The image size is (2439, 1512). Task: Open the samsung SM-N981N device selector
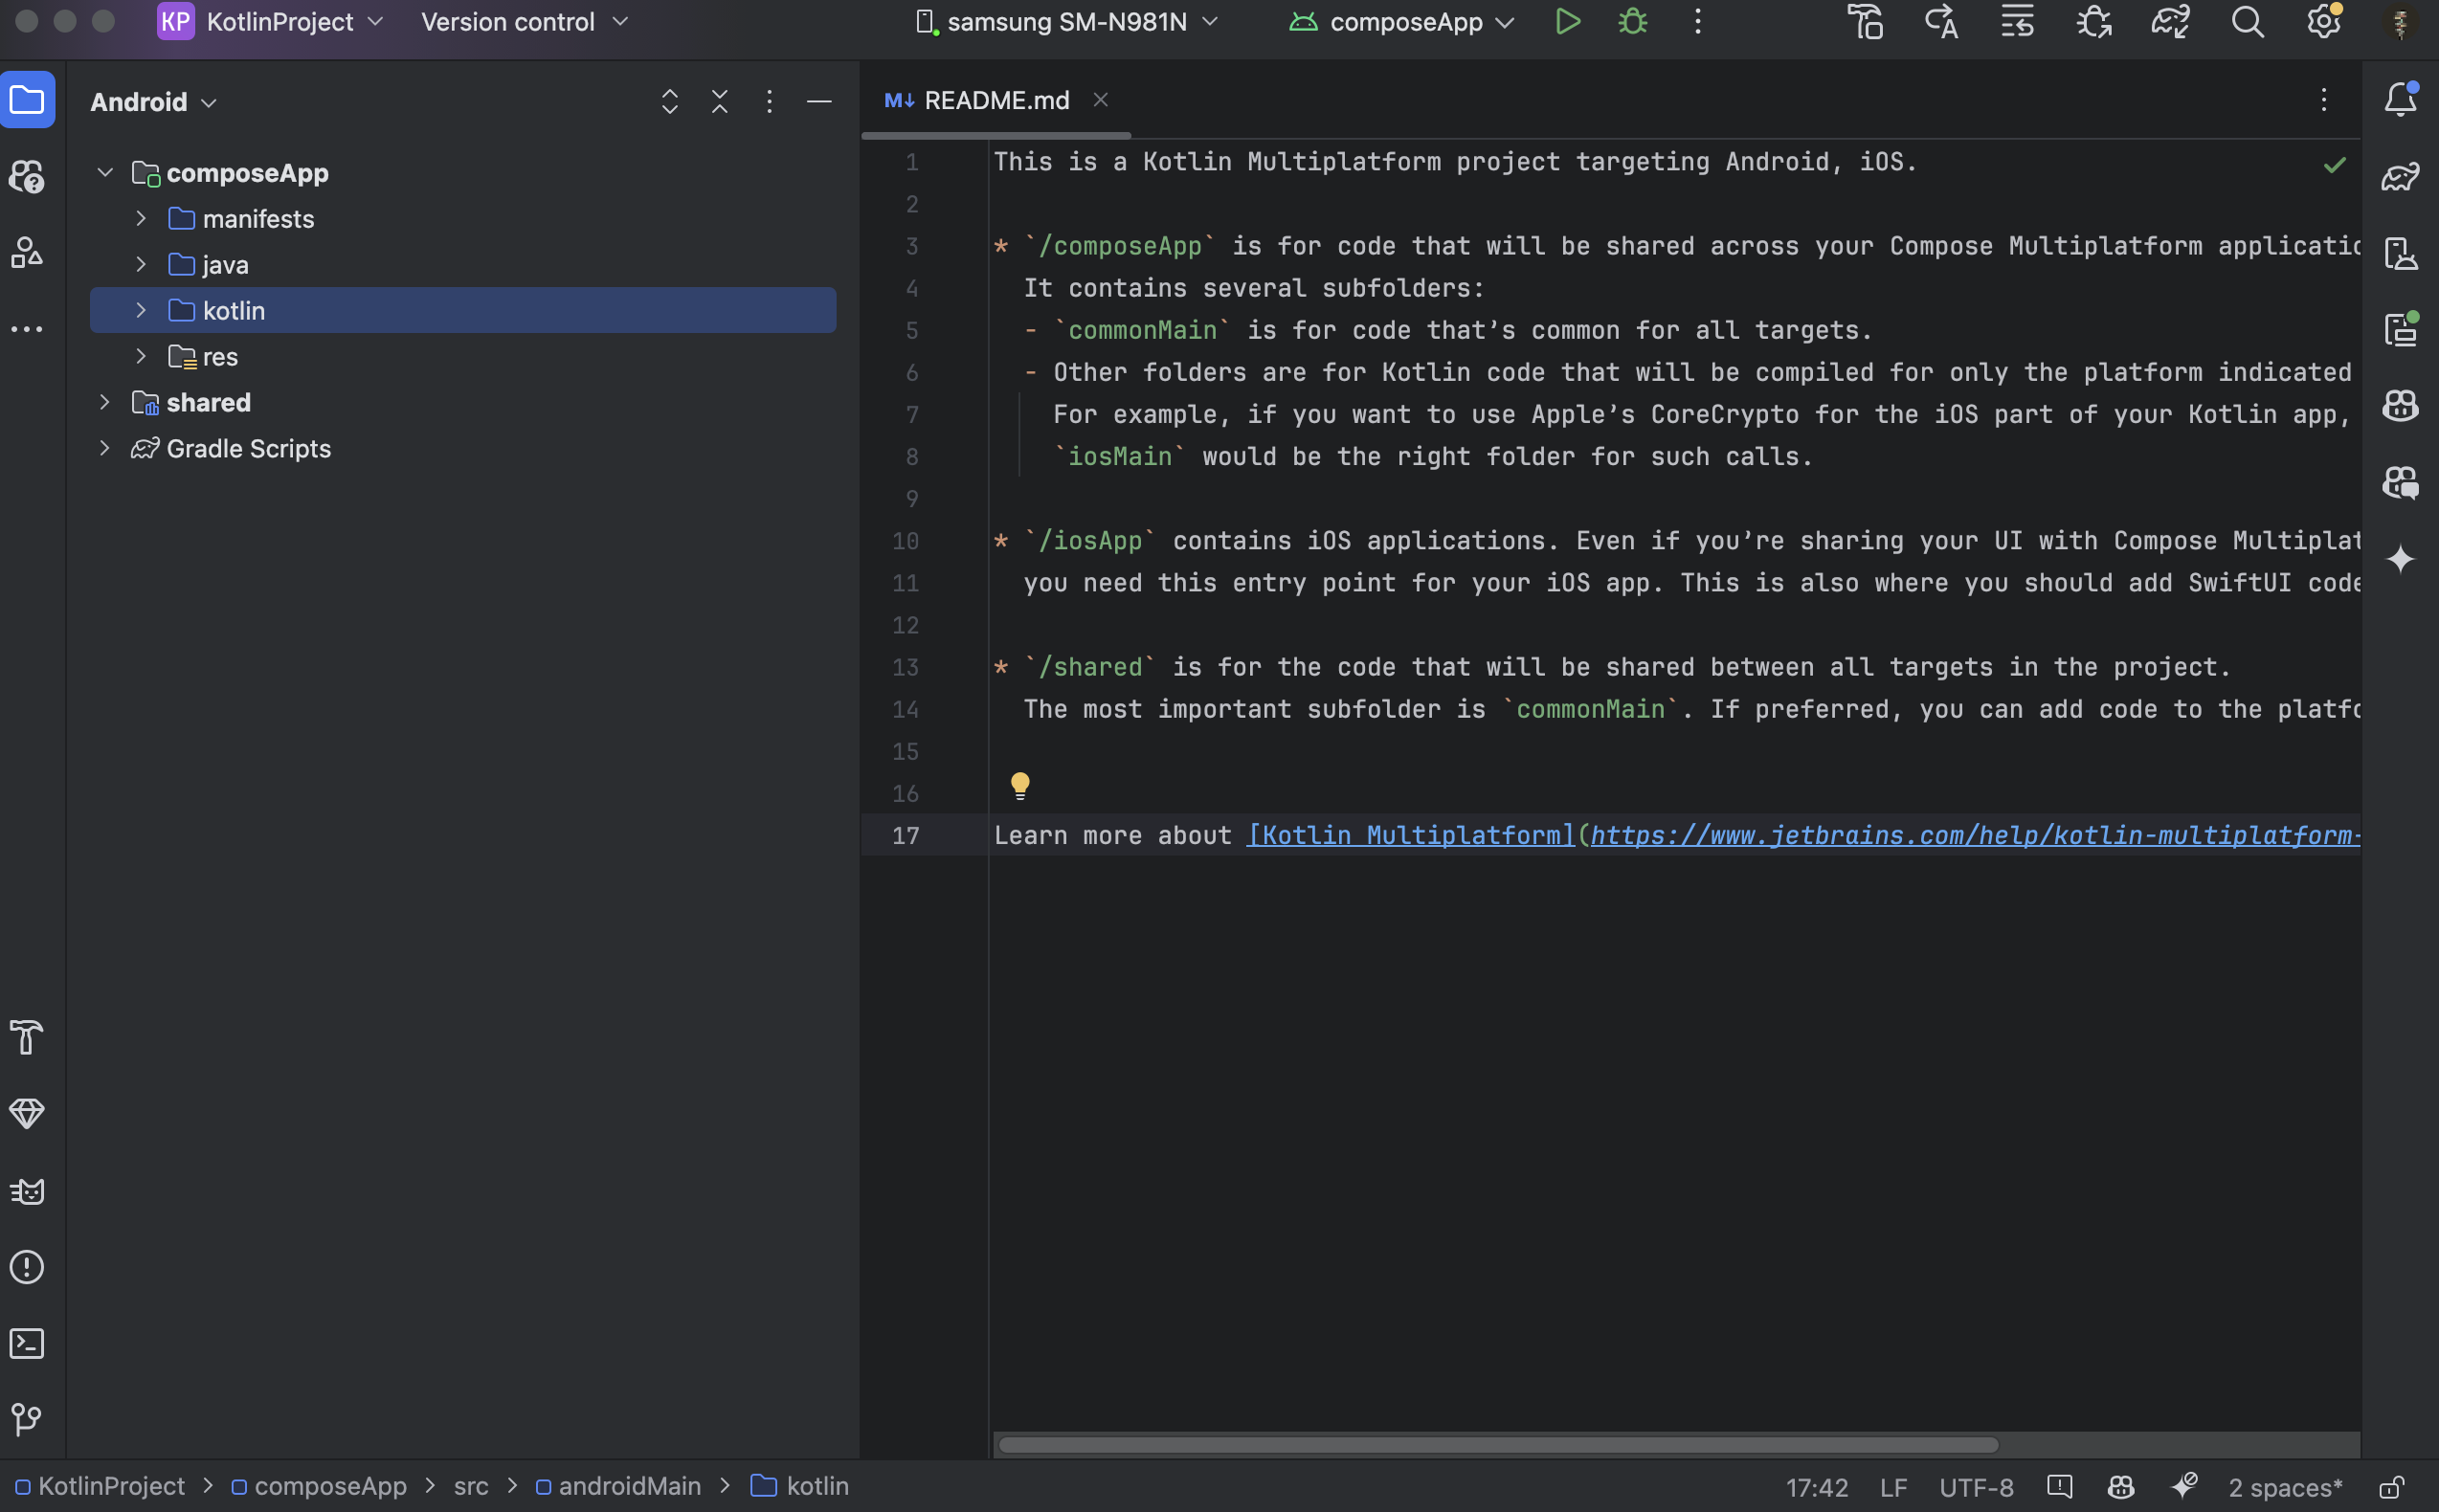pos(1067,22)
